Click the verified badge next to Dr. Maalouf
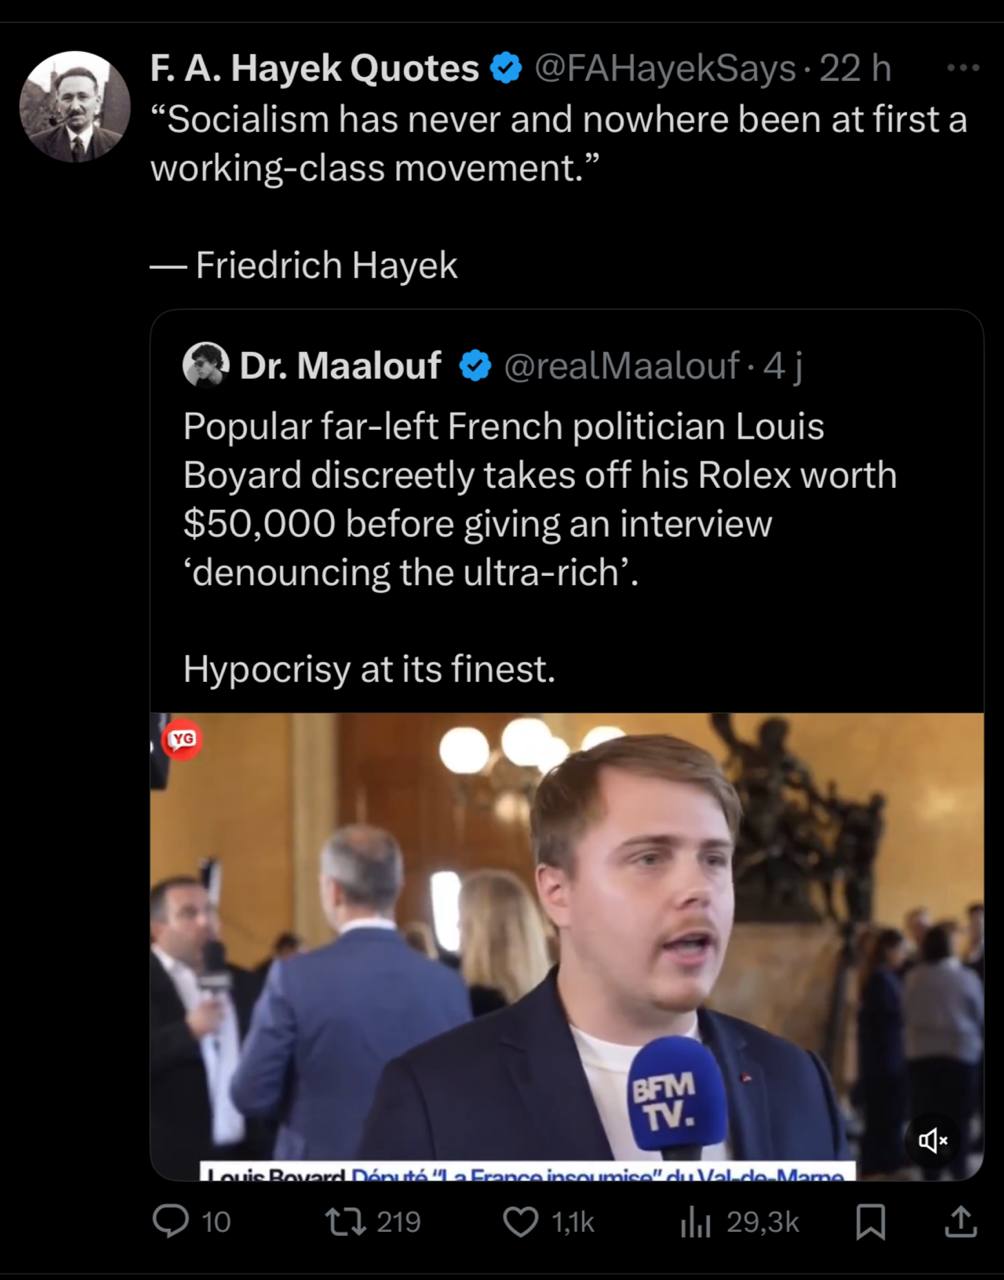Screen dimensions: 1004x1280 [x=474, y=366]
